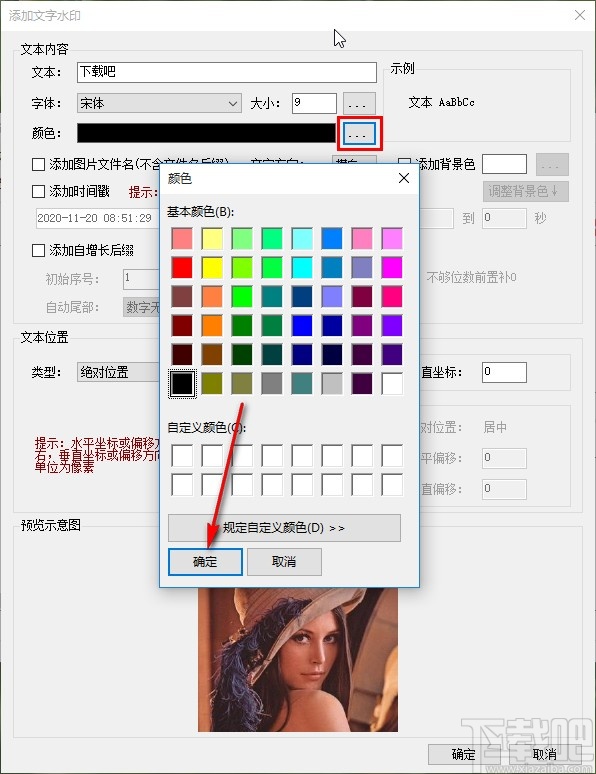Screen dimensions: 596x774
Task: Select the violet swatch in fourth row
Action: coord(392,326)
